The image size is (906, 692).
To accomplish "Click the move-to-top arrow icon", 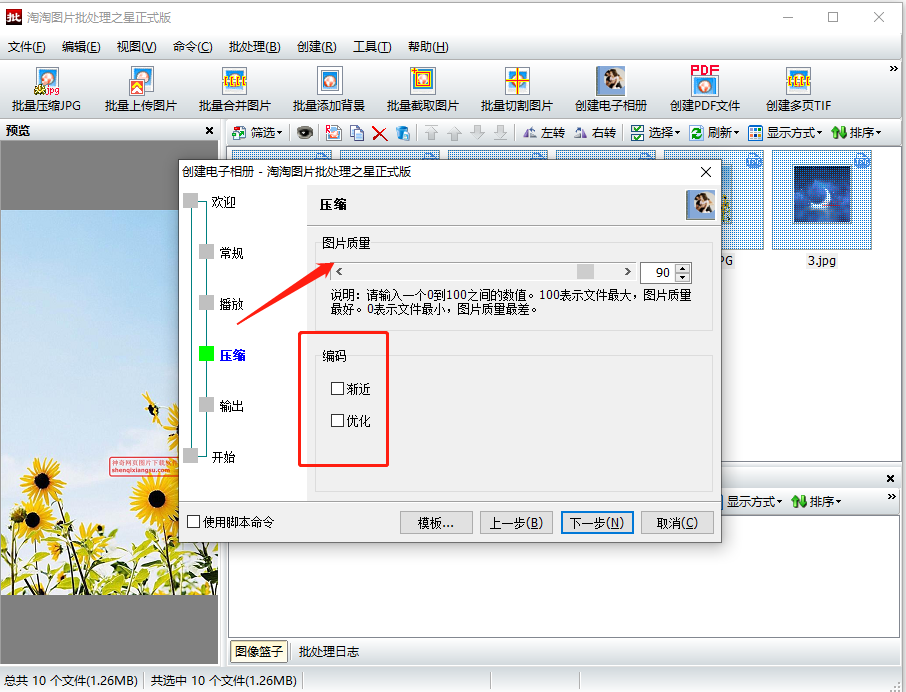I will tap(431, 133).
